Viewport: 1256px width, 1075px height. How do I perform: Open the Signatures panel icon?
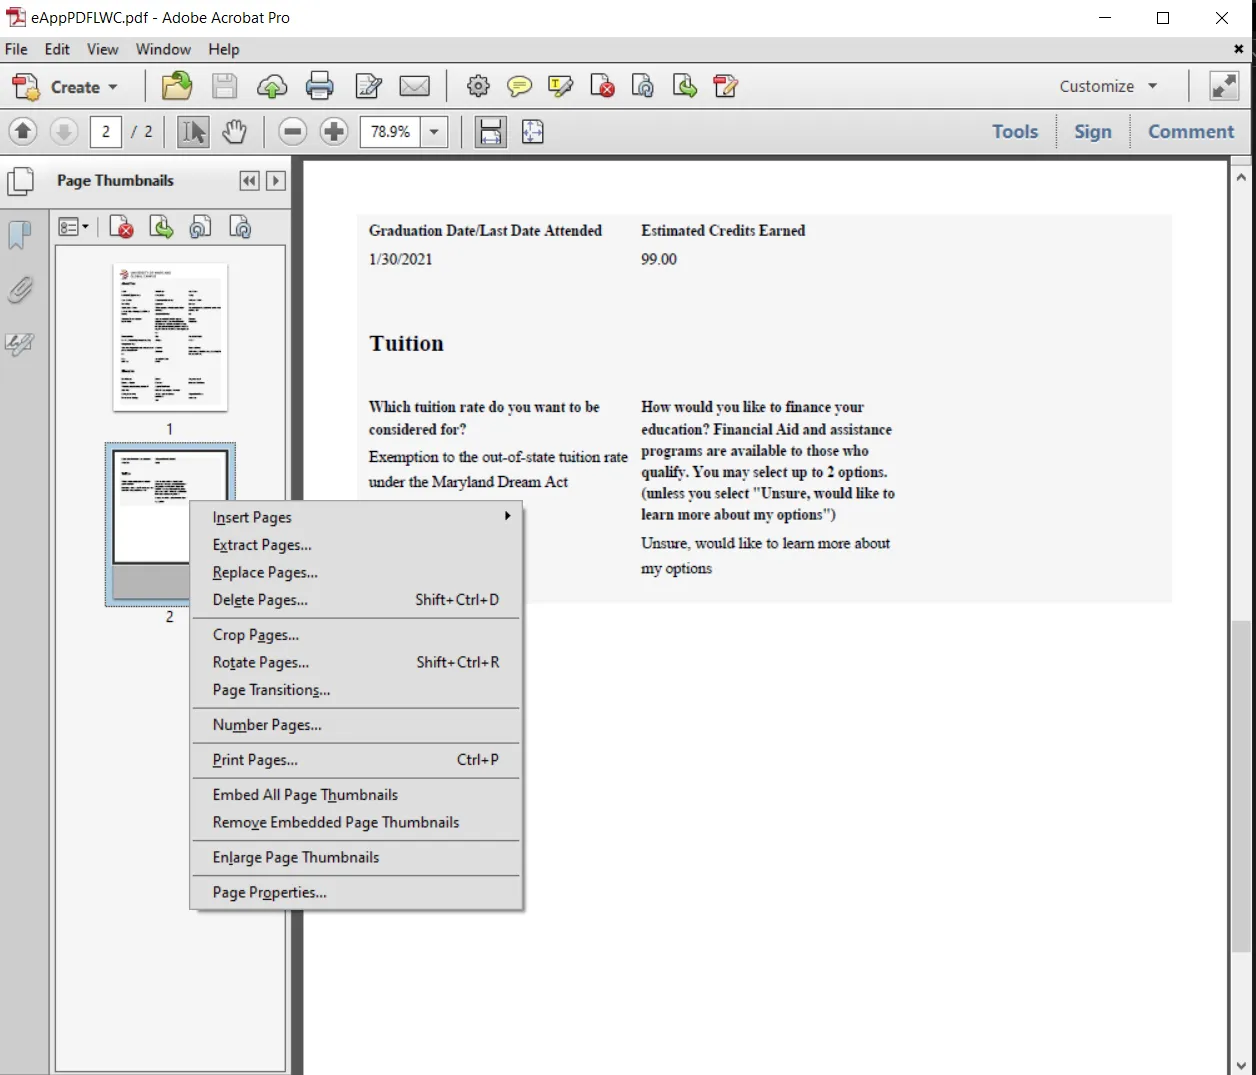click(20, 344)
